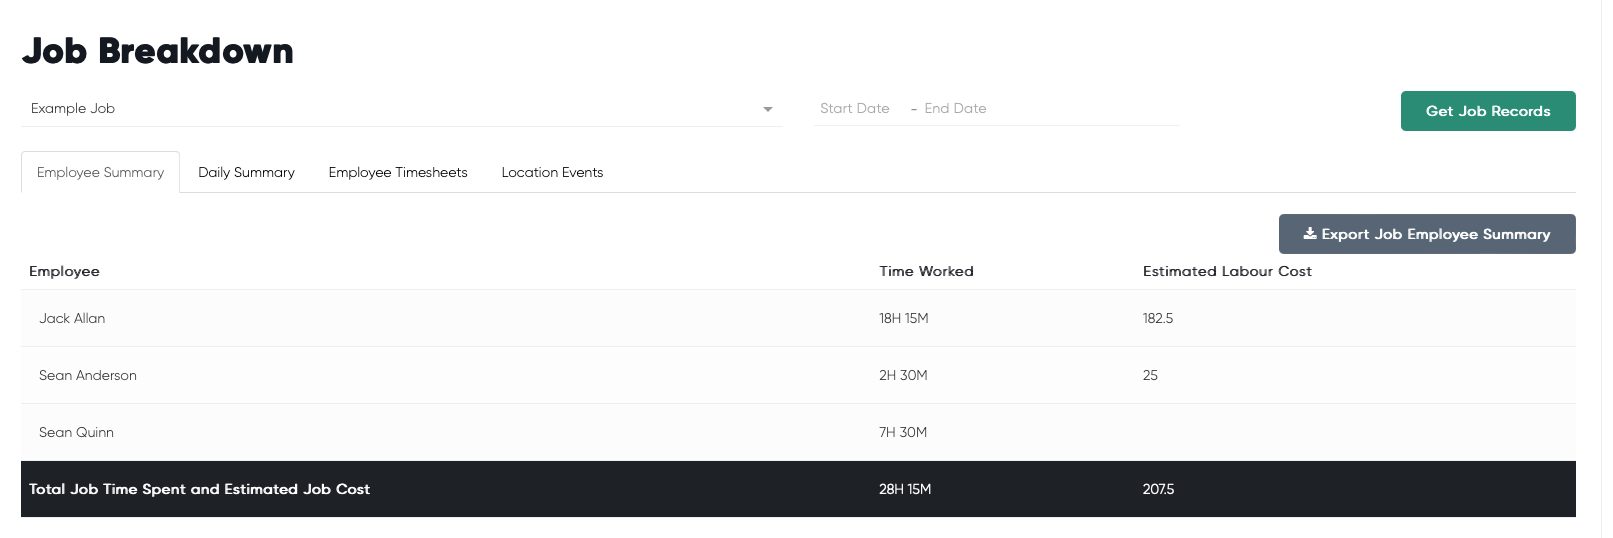Select the Employee Summary tab

[100, 172]
